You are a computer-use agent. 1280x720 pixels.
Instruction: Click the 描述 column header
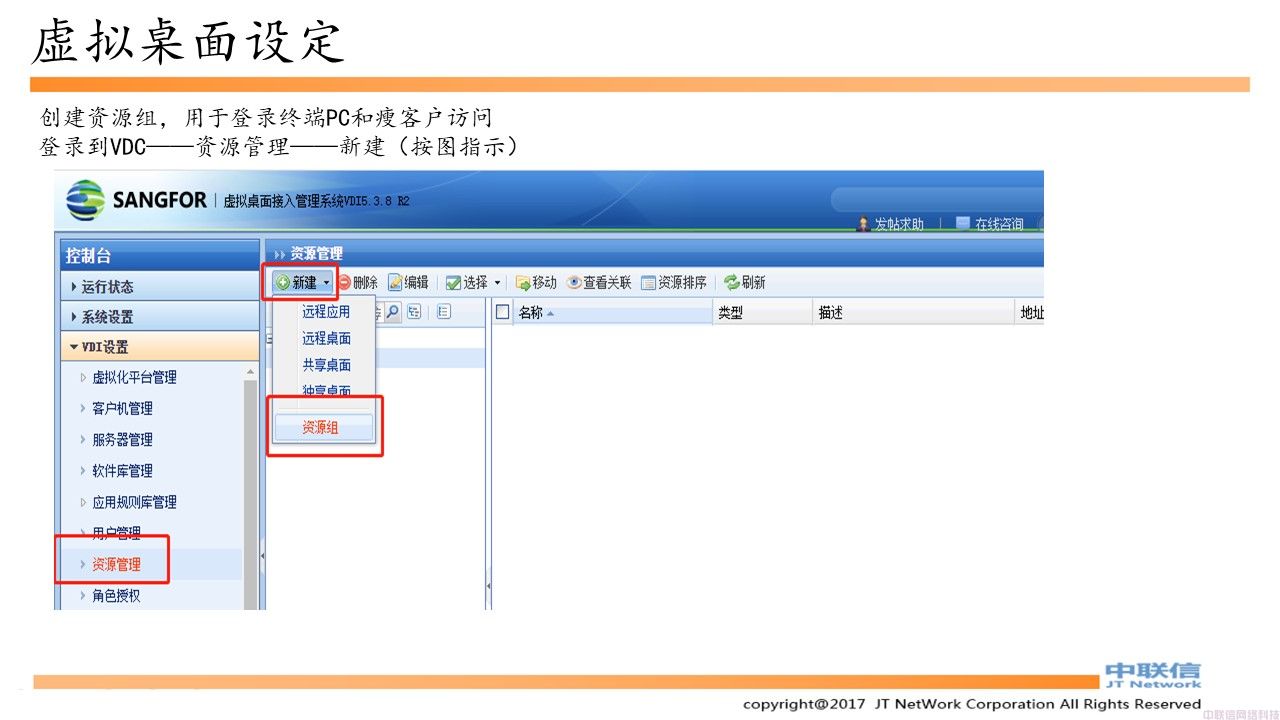click(x=914, y=313)
